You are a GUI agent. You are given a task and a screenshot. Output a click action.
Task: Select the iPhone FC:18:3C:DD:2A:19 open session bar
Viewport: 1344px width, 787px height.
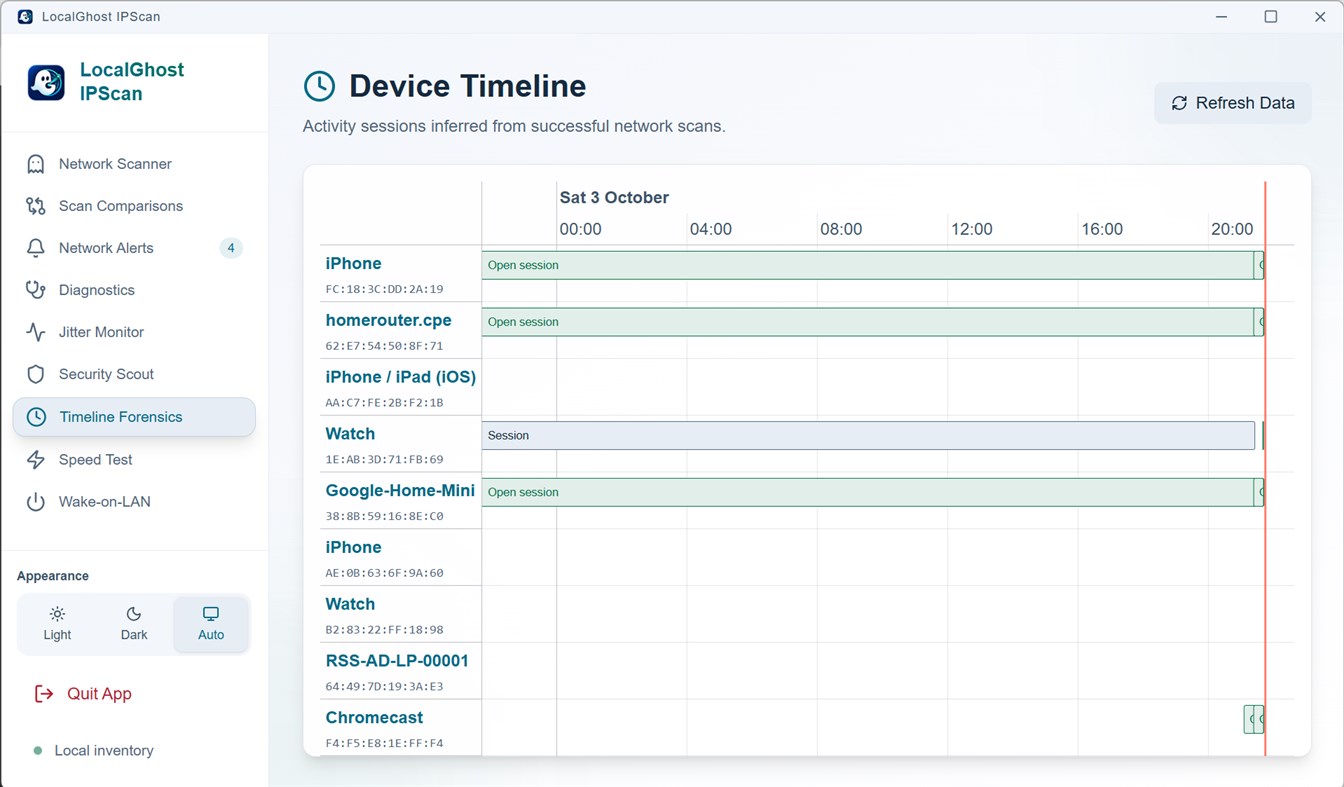pyautogui.click(x=868, y=265)
